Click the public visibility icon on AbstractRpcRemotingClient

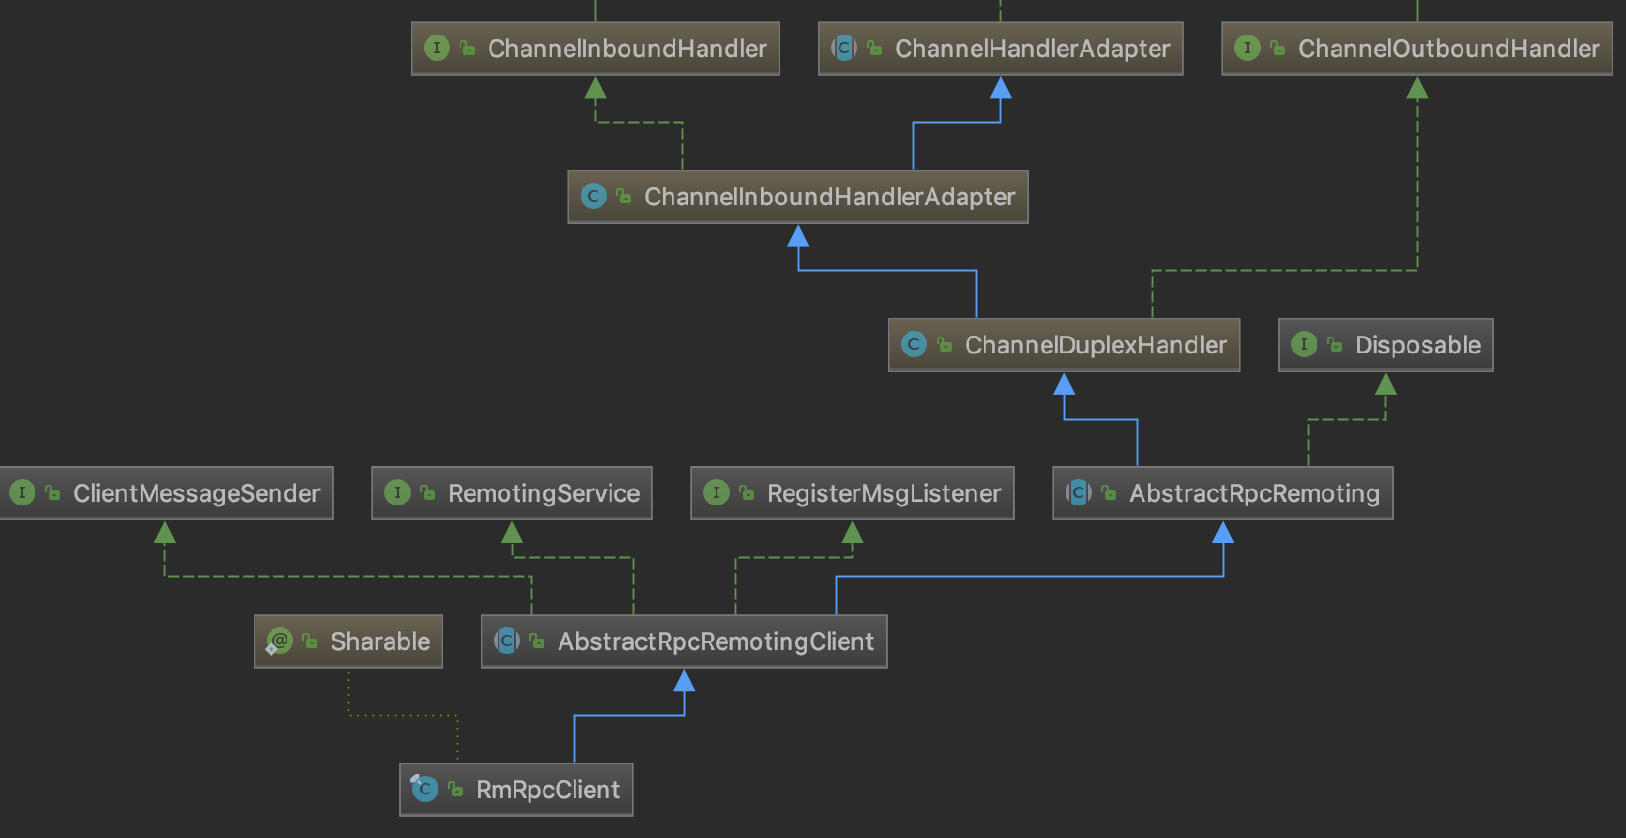(537, 642)
